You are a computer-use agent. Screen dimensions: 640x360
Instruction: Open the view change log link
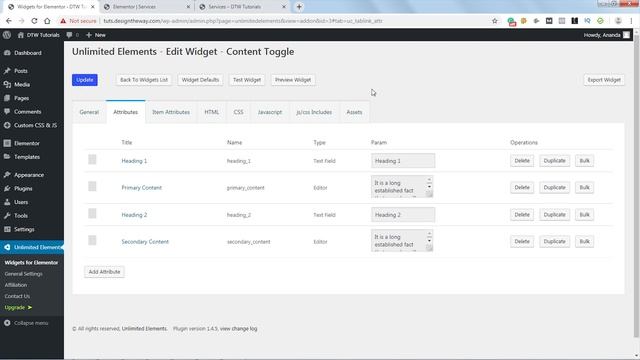(238, 329)
